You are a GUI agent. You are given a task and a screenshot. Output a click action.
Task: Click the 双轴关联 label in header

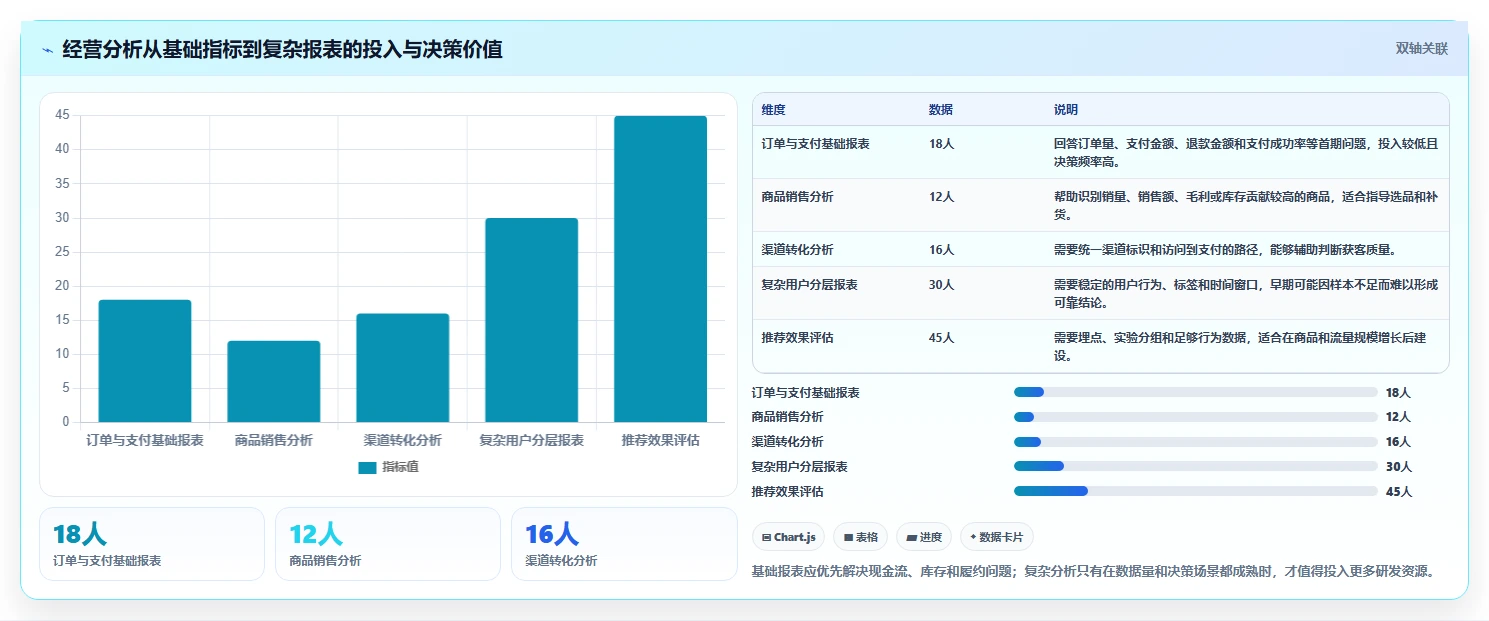pos(1421,49)
